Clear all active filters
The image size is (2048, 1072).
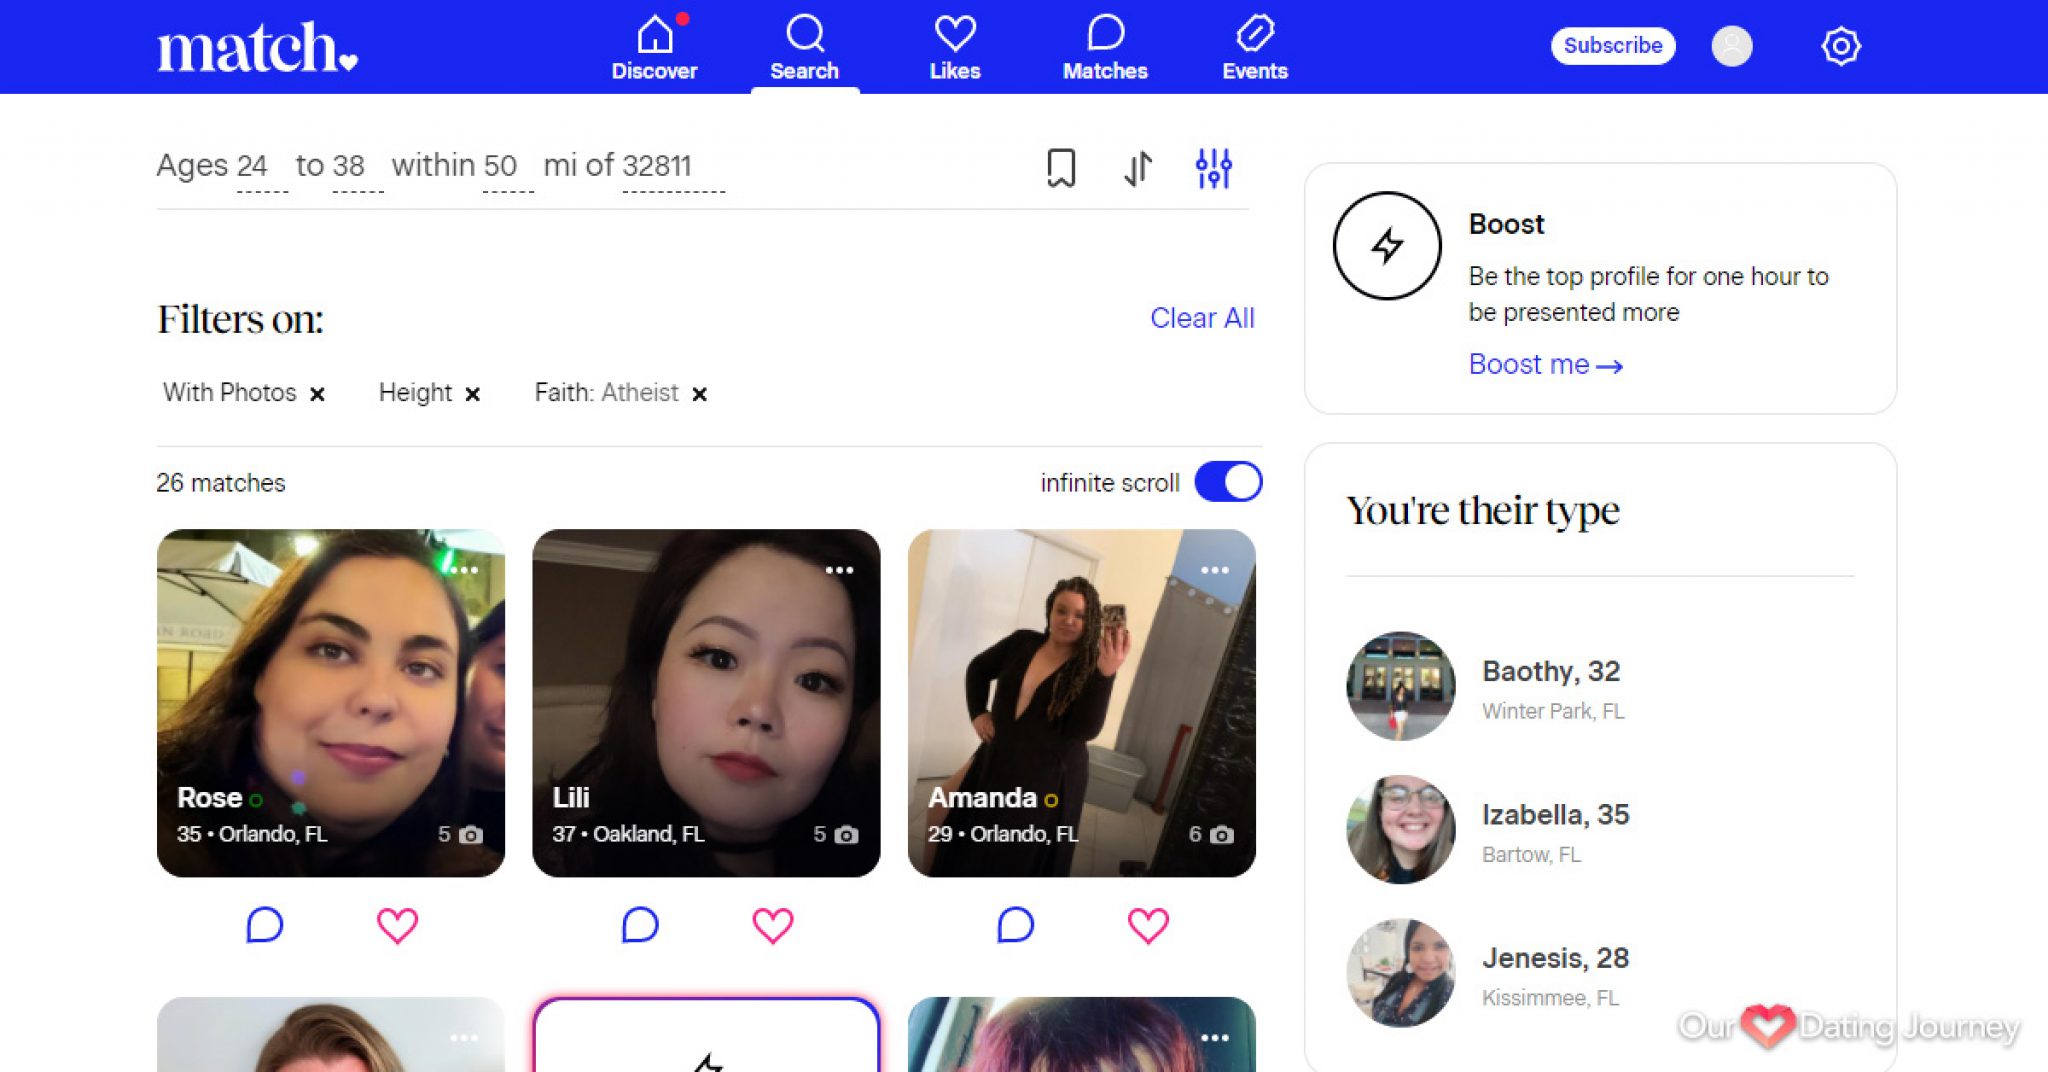tap(1203, 318)
